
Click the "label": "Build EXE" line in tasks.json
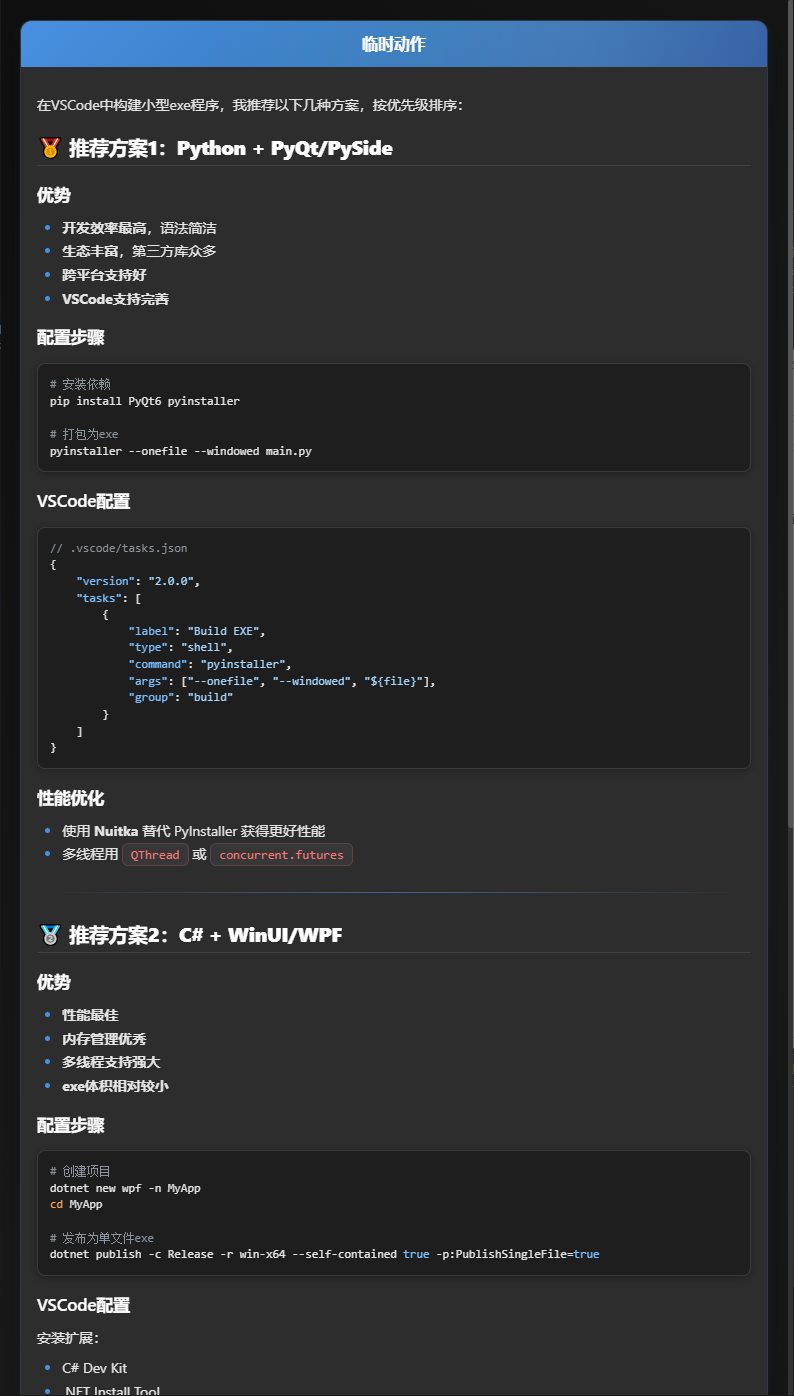(197, 631)
